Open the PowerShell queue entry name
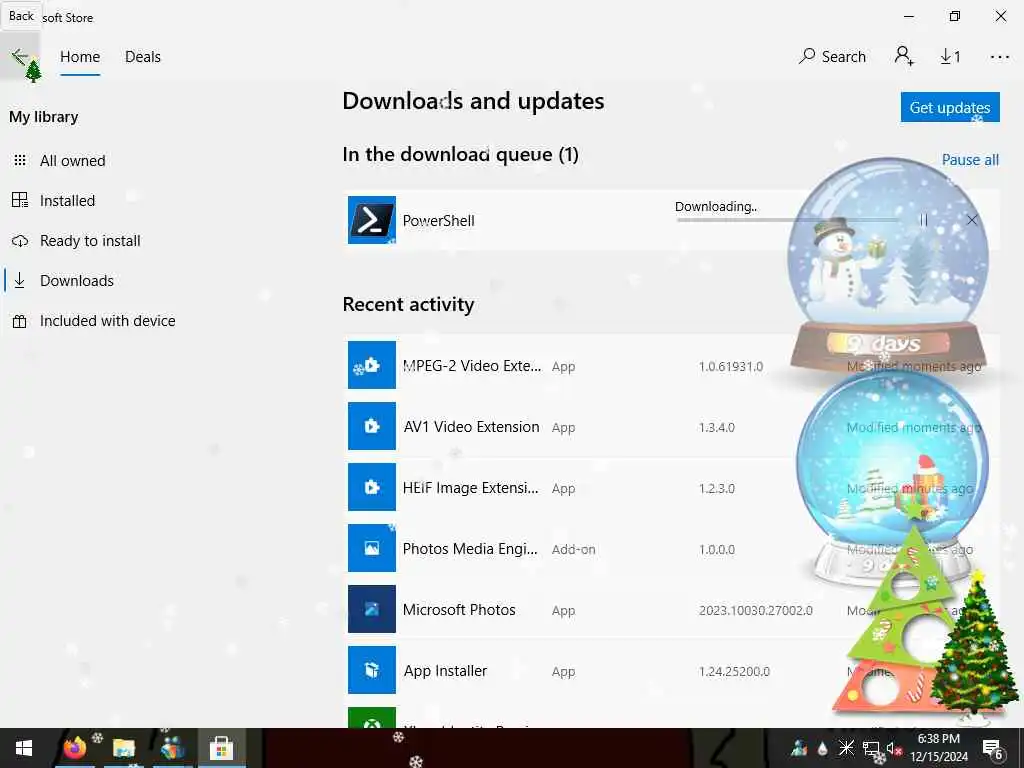Image resolution: width=1024 pixels, height=768 pixels. [438, 221]
